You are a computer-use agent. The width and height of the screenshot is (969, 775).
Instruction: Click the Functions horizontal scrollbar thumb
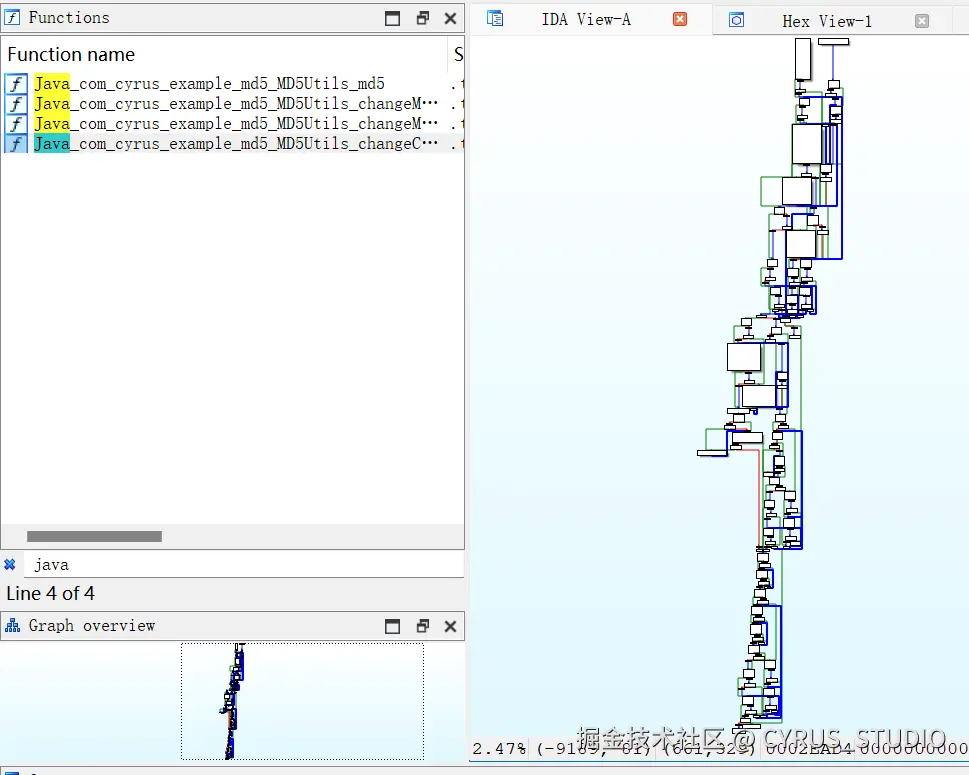coord(95,536)
